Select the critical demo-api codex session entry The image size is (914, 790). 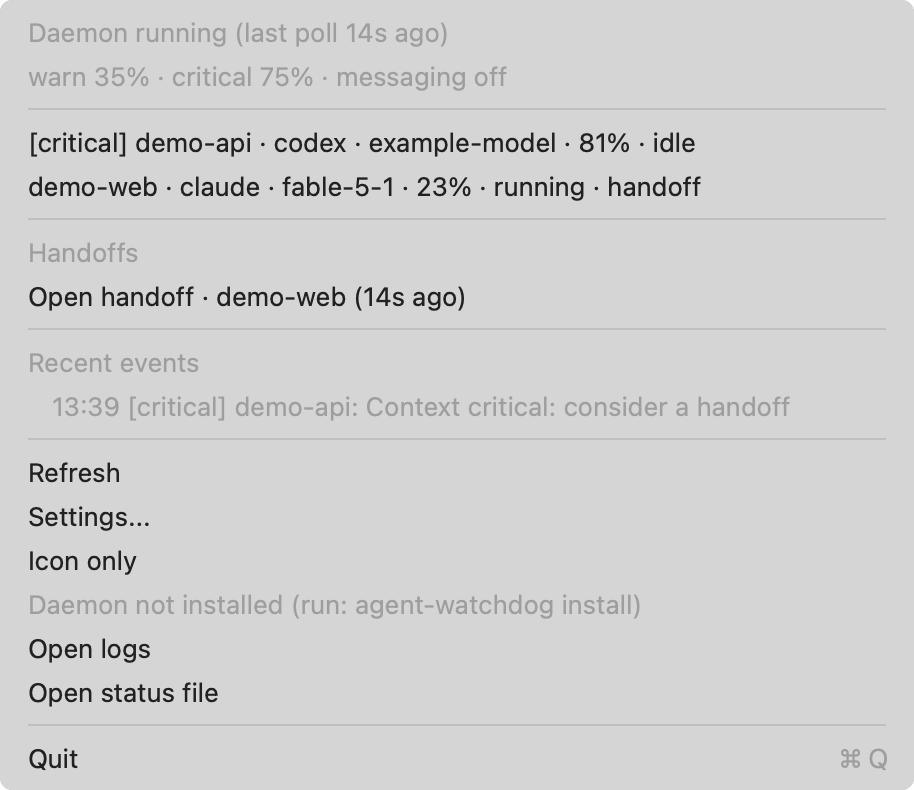[457, 143]
